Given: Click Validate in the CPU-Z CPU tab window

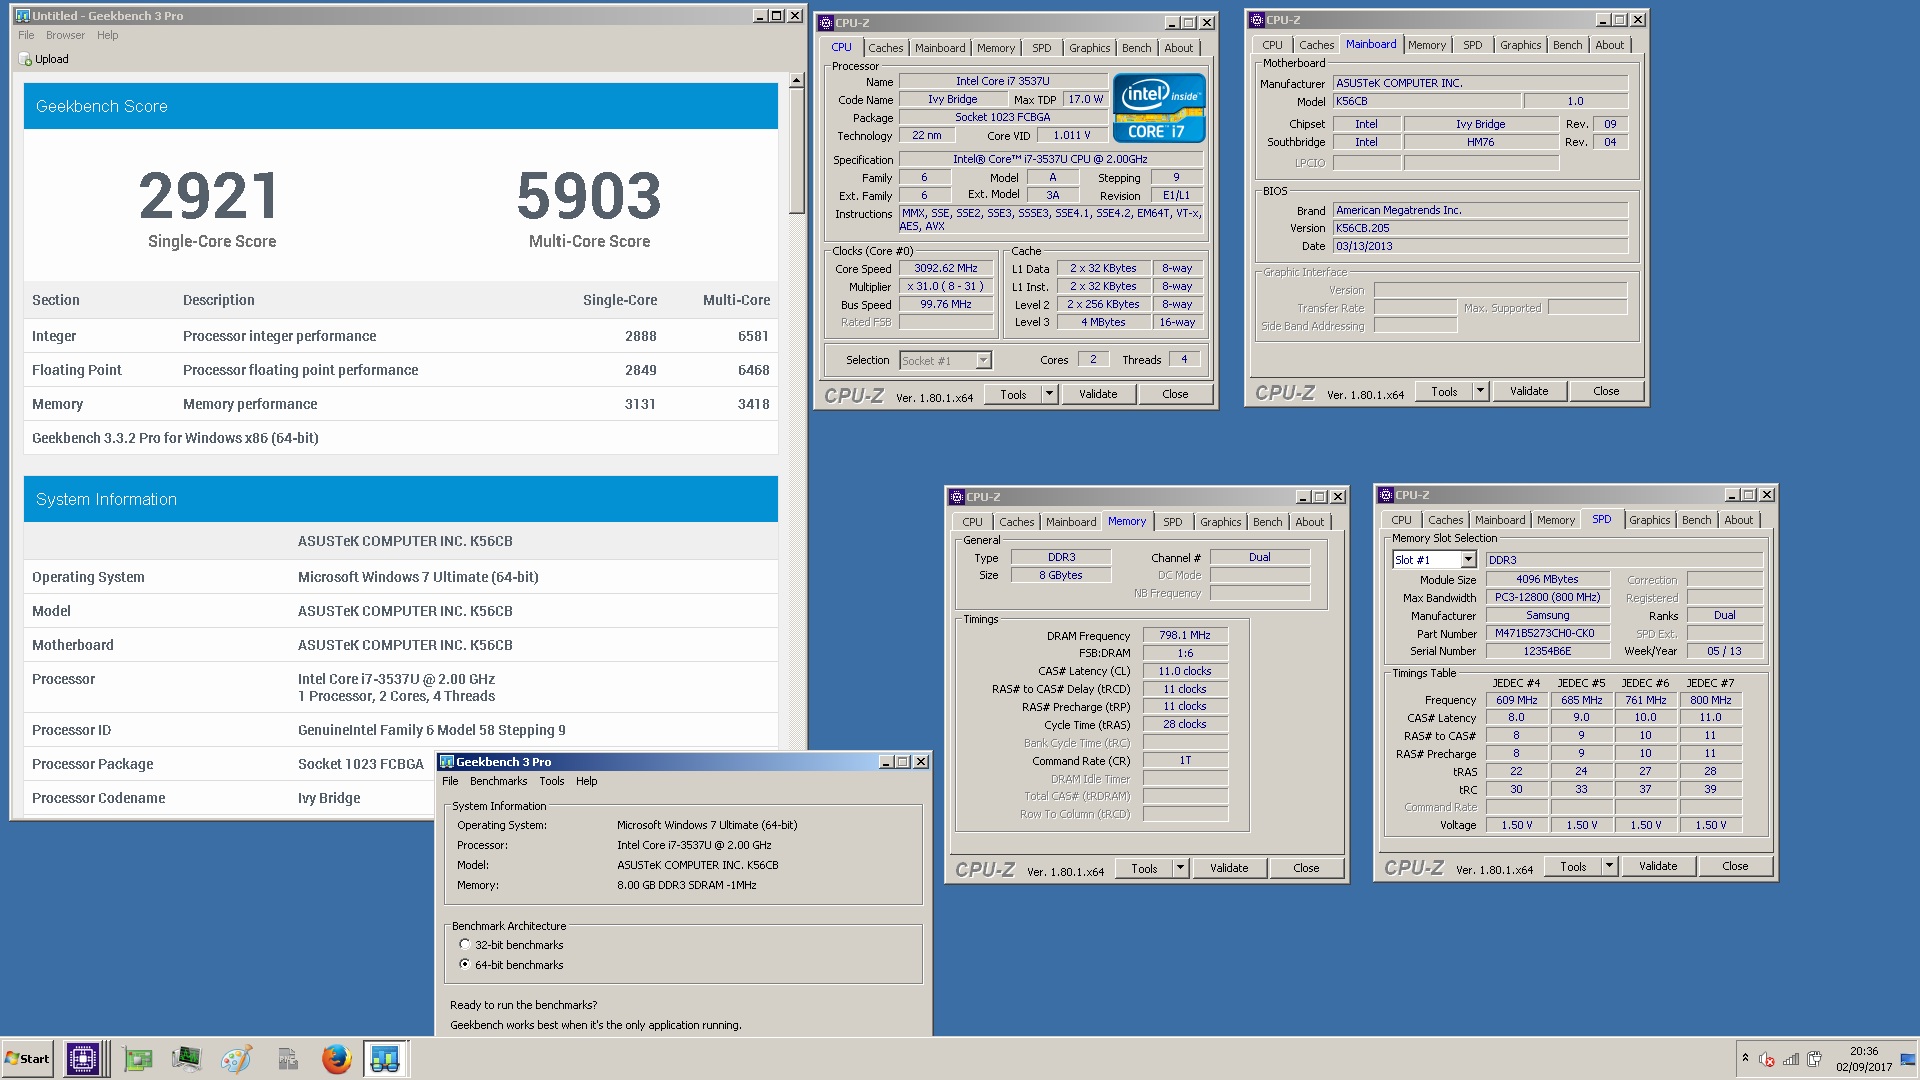Looking at the screenshot, I should (x=1098, y=395).
